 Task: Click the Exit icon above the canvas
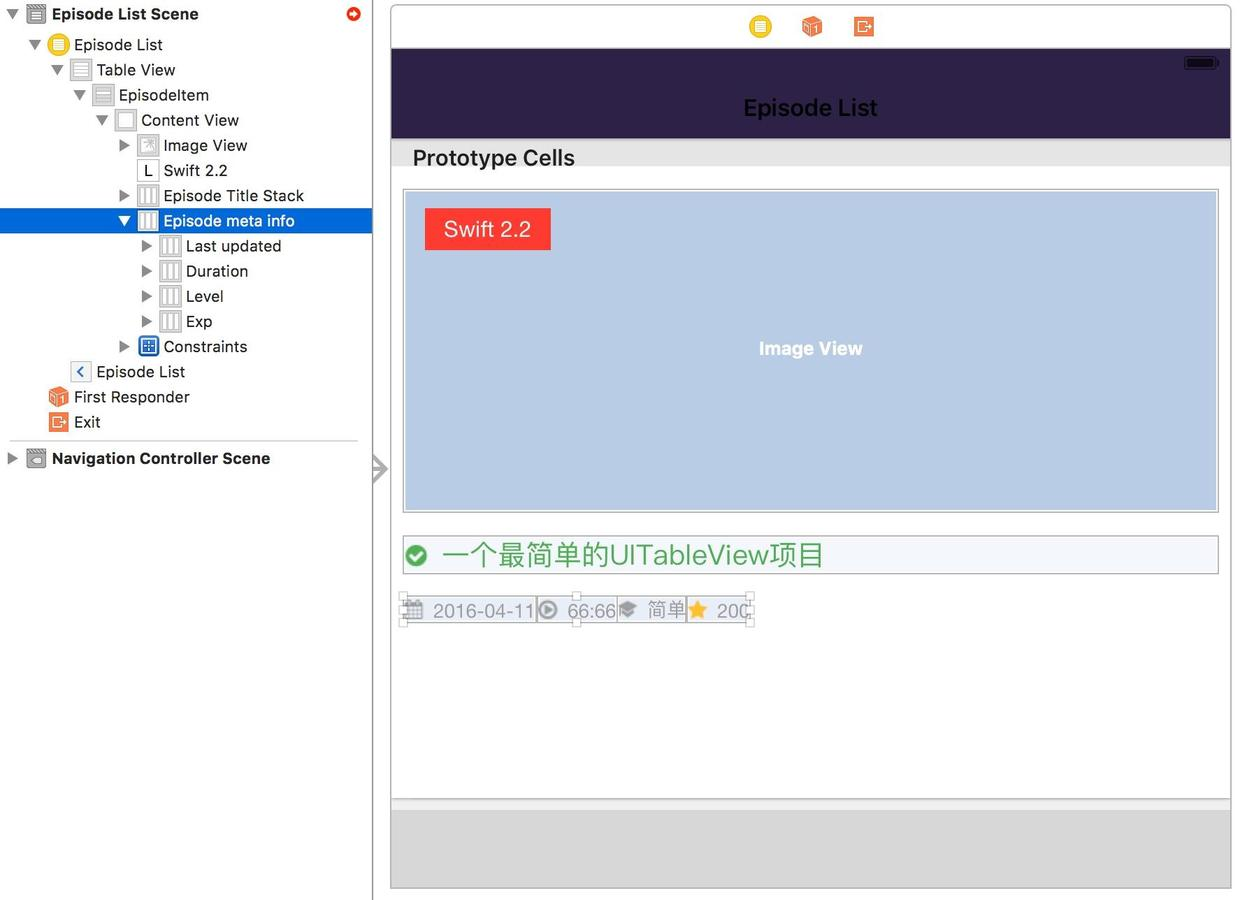(864, 27)
